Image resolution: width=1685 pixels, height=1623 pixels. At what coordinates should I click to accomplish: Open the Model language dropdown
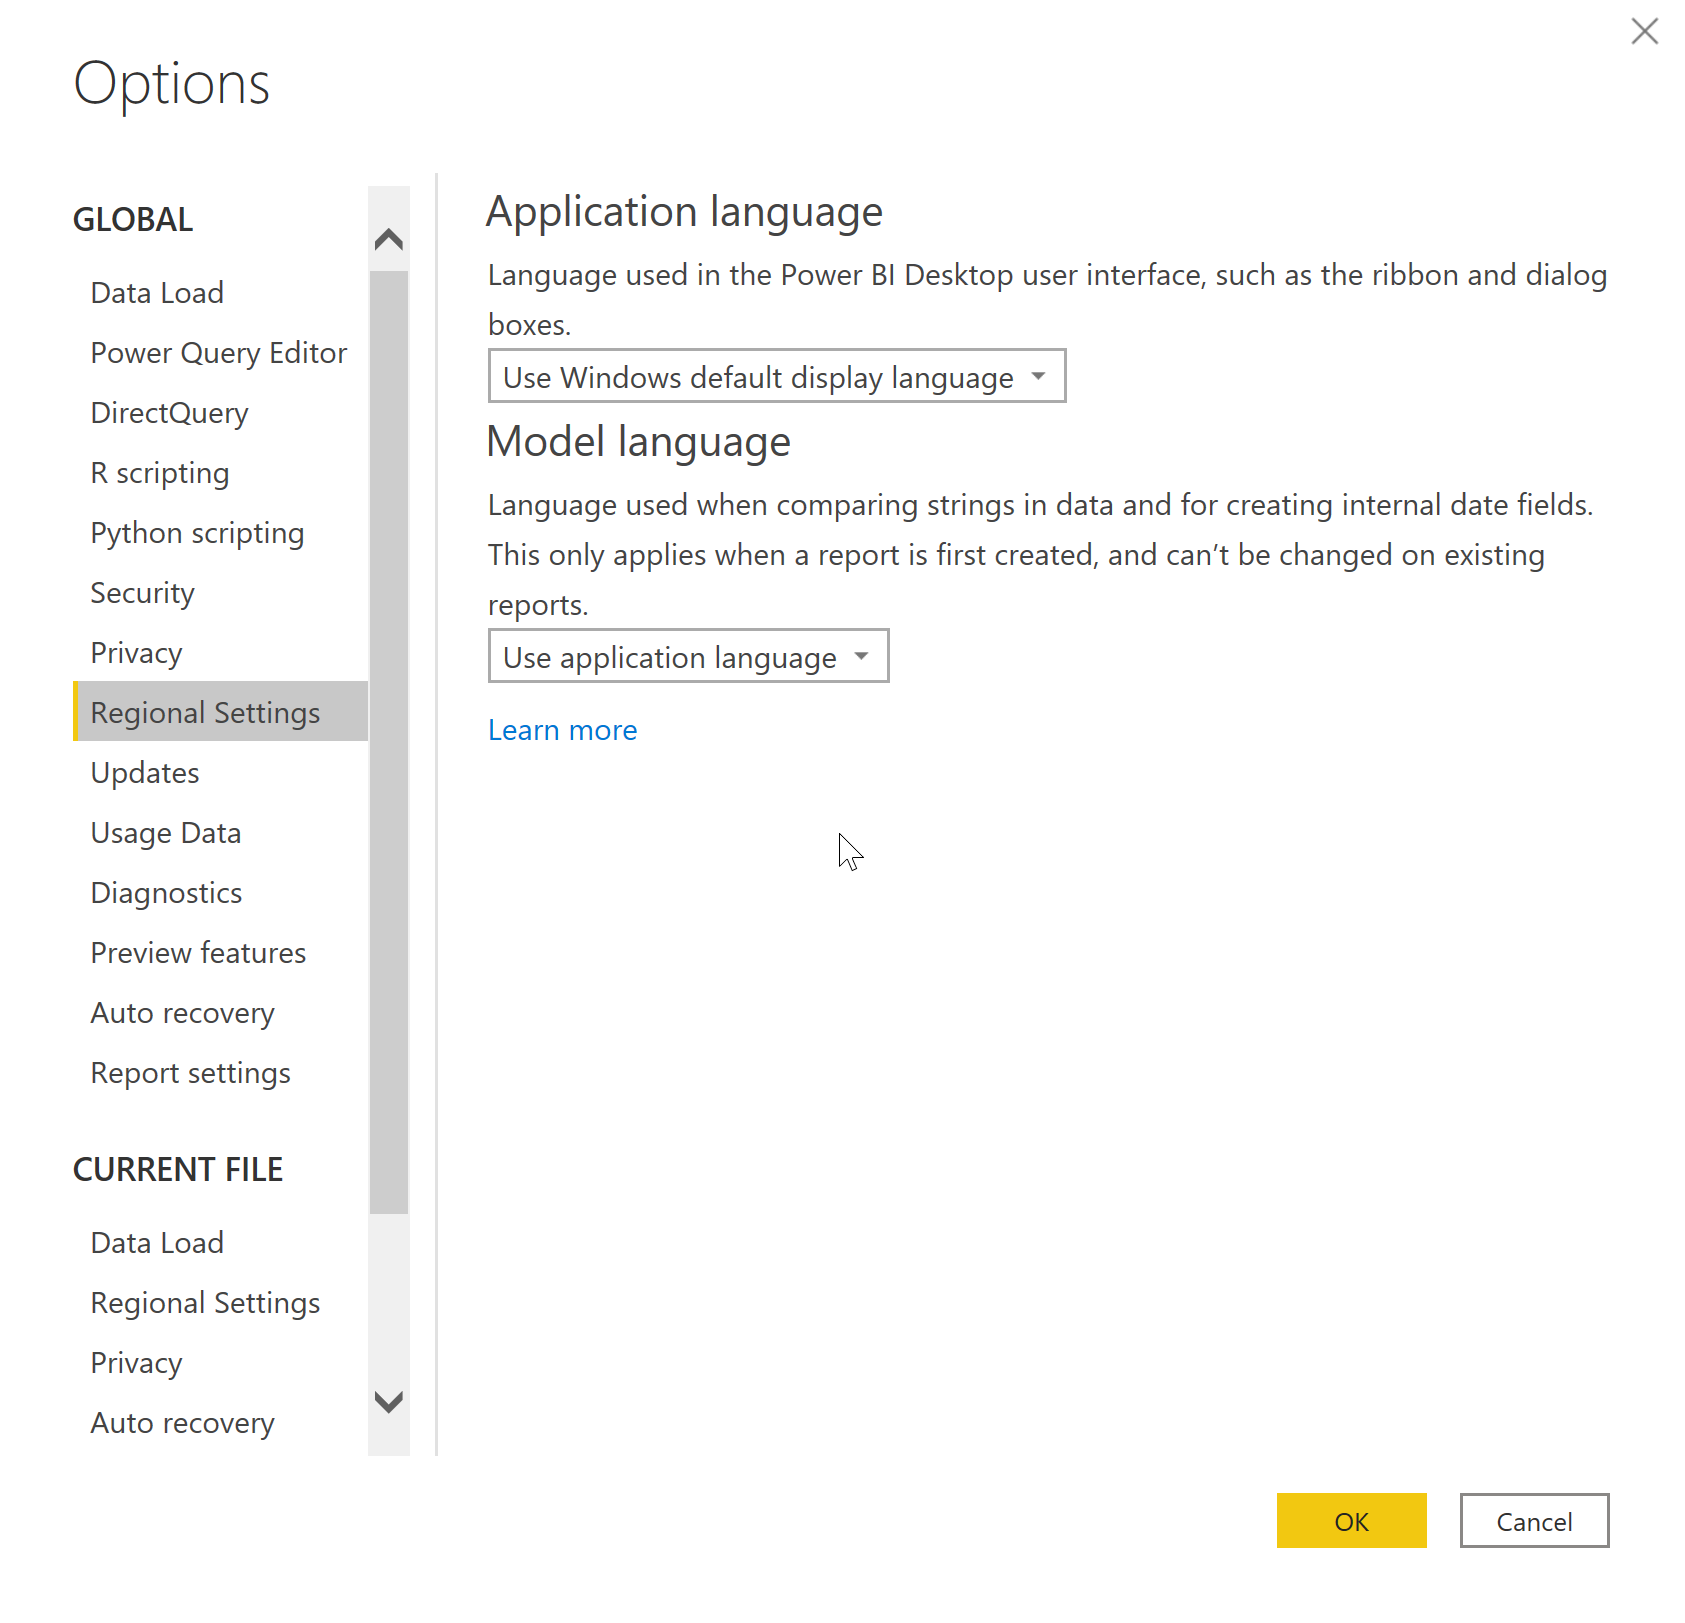click(688, 656)
